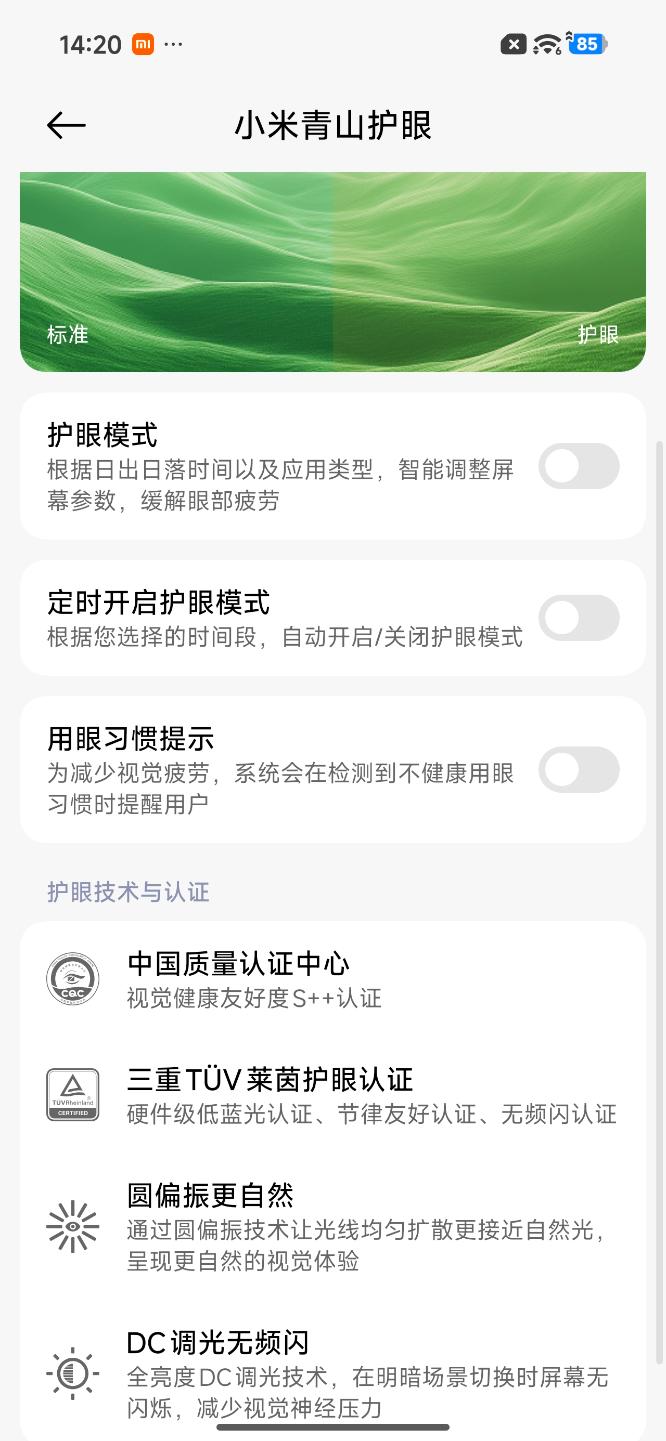Tap the DC dimming brightness icon

tap(72, 1370)
